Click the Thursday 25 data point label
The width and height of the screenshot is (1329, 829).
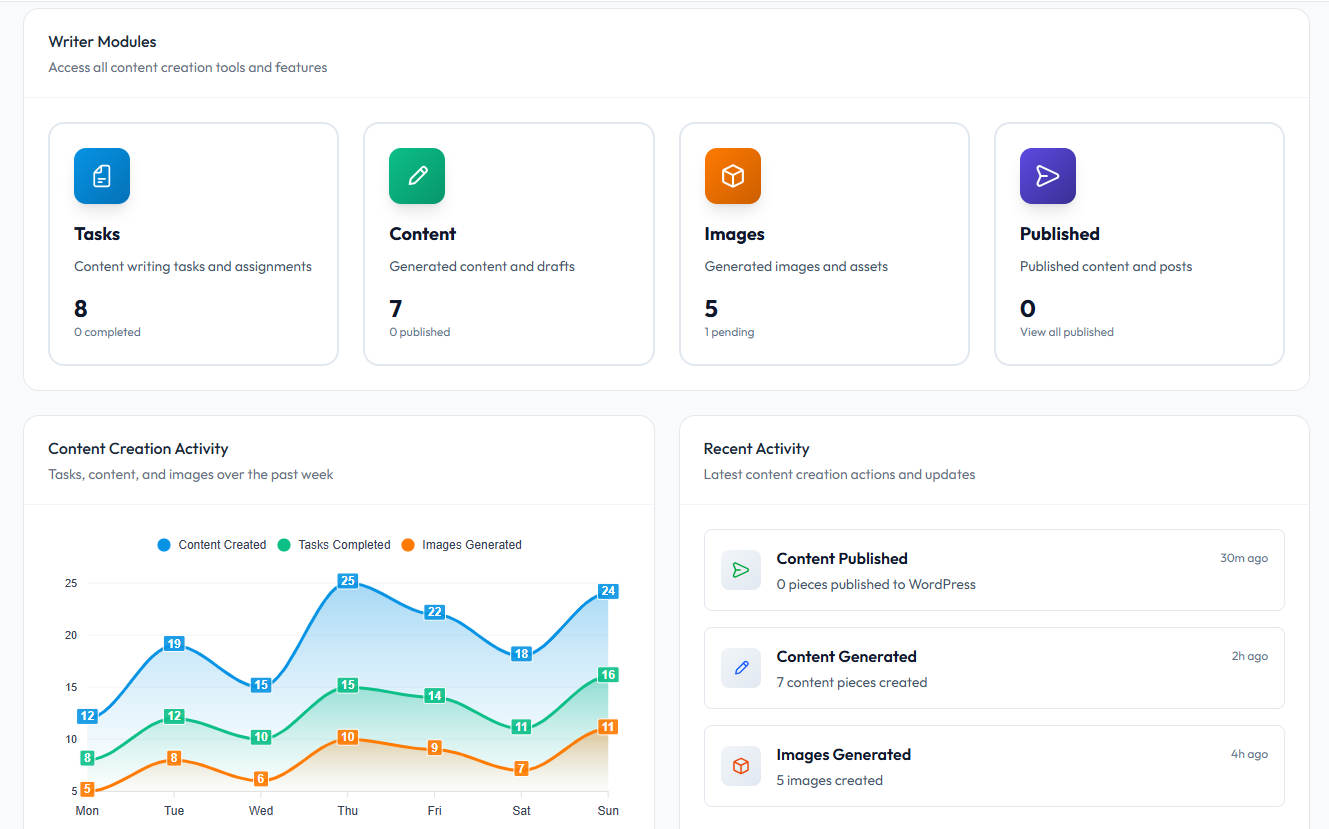[348, 581]
